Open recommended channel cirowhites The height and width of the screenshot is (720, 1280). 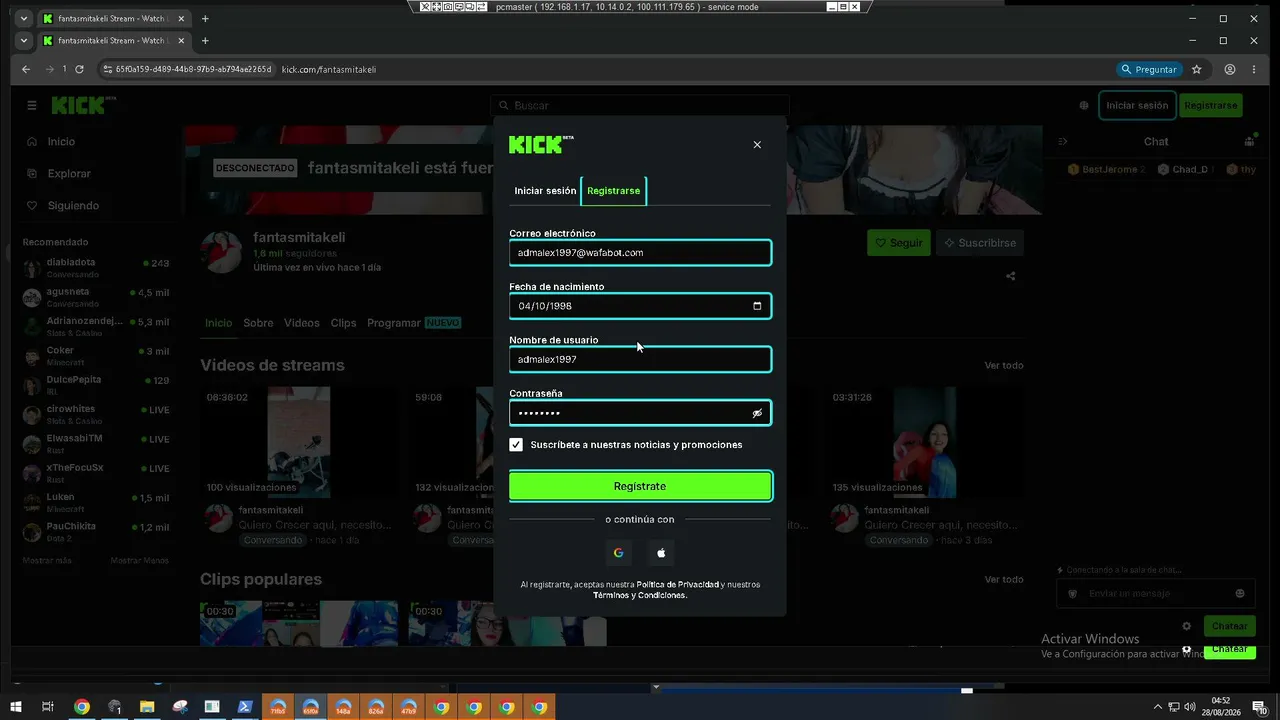pyautogui.click(x=96, y=414)
